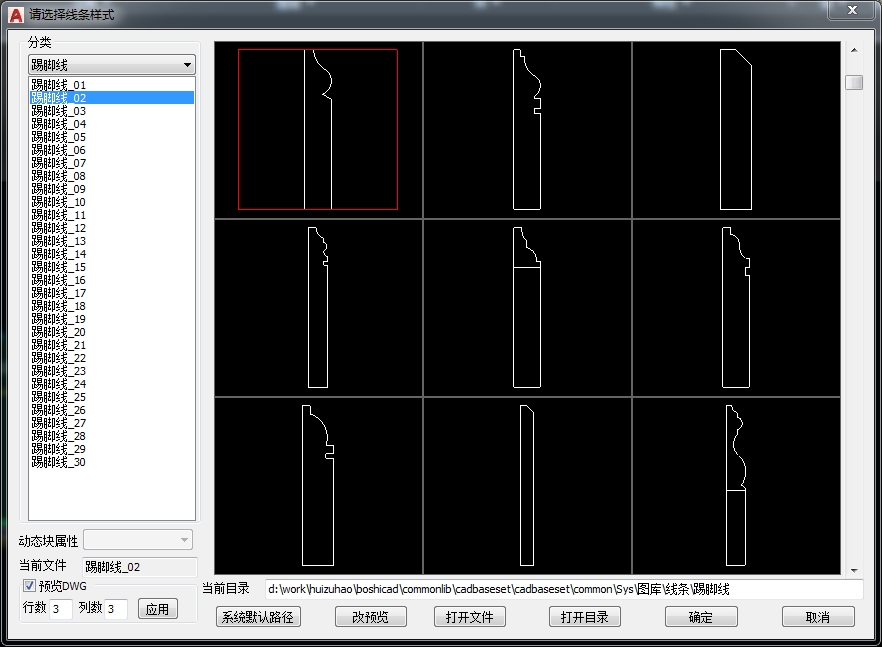Select 踢脚线_20 in the list

coord(111,332)
